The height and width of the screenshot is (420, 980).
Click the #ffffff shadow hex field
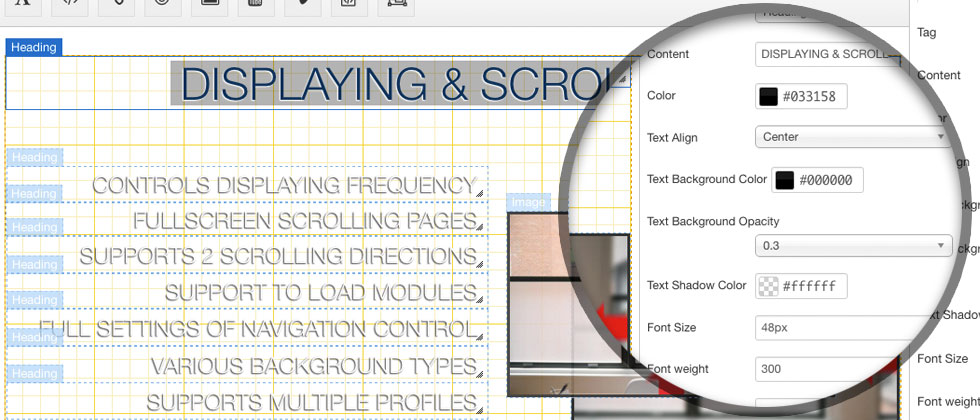[809, 286]
